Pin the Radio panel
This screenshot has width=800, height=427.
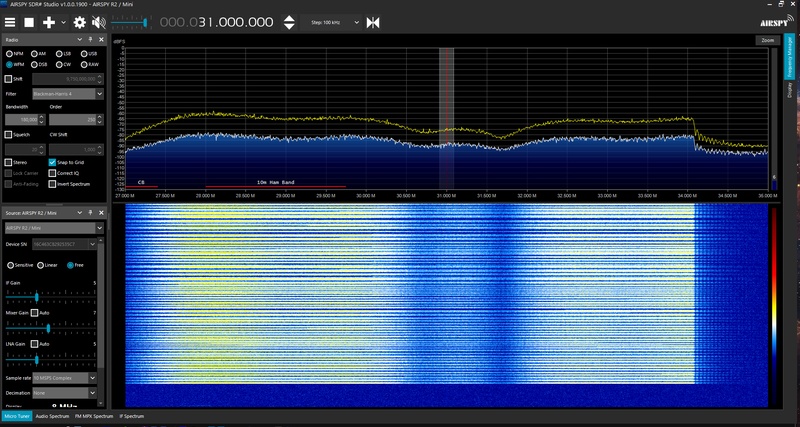click(90, 39)
